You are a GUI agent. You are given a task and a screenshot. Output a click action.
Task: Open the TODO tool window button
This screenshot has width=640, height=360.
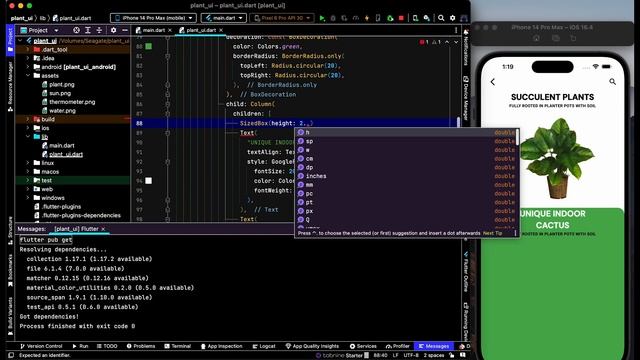[107, 346]
